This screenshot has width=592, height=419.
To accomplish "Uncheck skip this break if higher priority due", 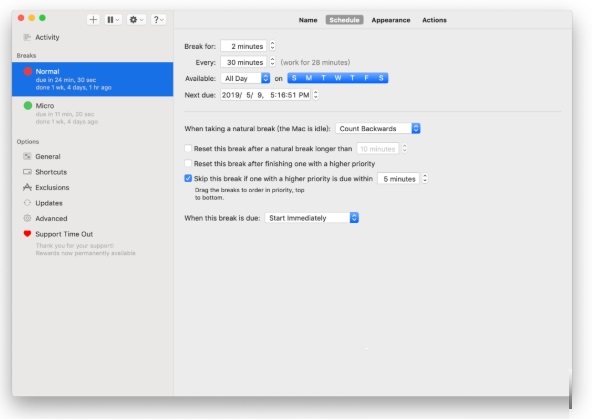I will coord(188,179).
